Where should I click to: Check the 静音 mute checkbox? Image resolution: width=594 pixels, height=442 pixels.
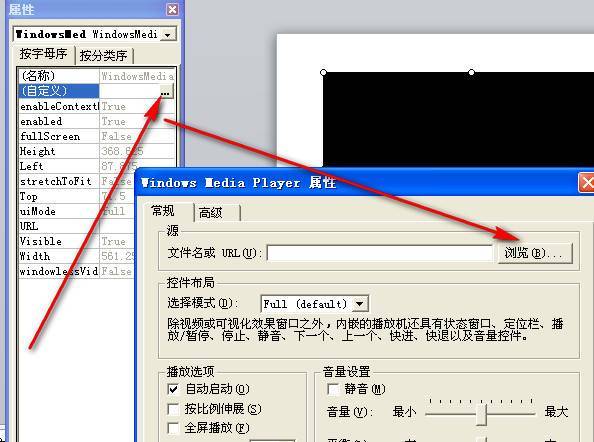click(x=333, y=389)
